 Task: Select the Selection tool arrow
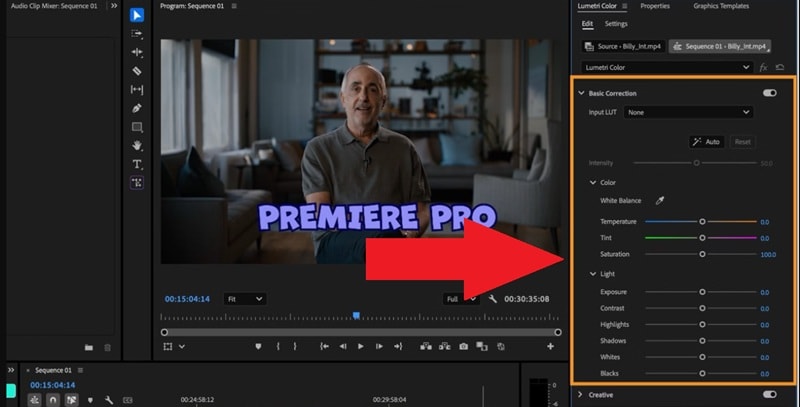pyautogui.click(x=137, y=15)
